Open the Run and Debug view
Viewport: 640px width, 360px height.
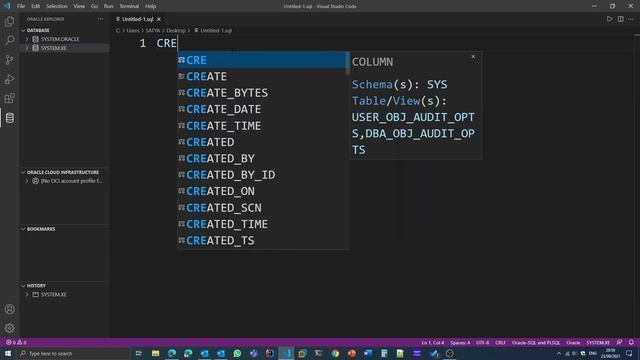[x=9, y=79]
